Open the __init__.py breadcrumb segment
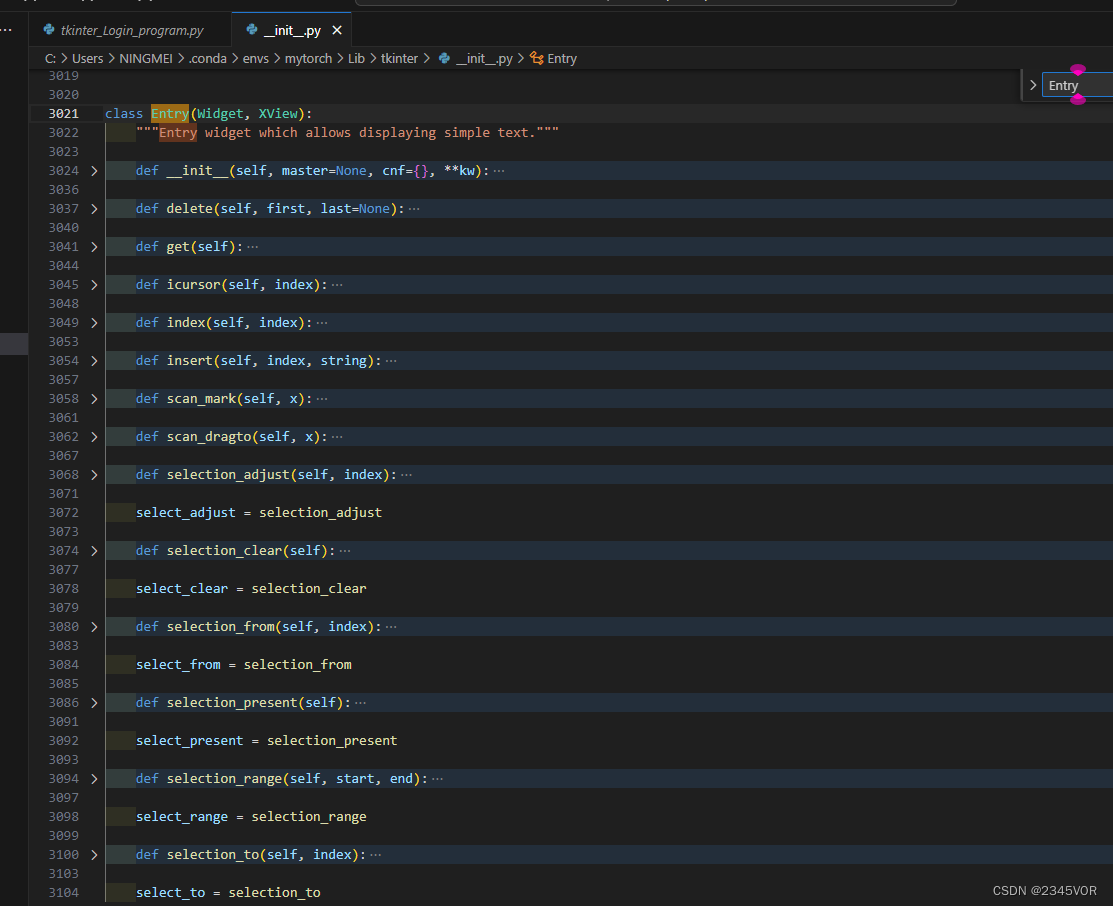 pos(484,58)
